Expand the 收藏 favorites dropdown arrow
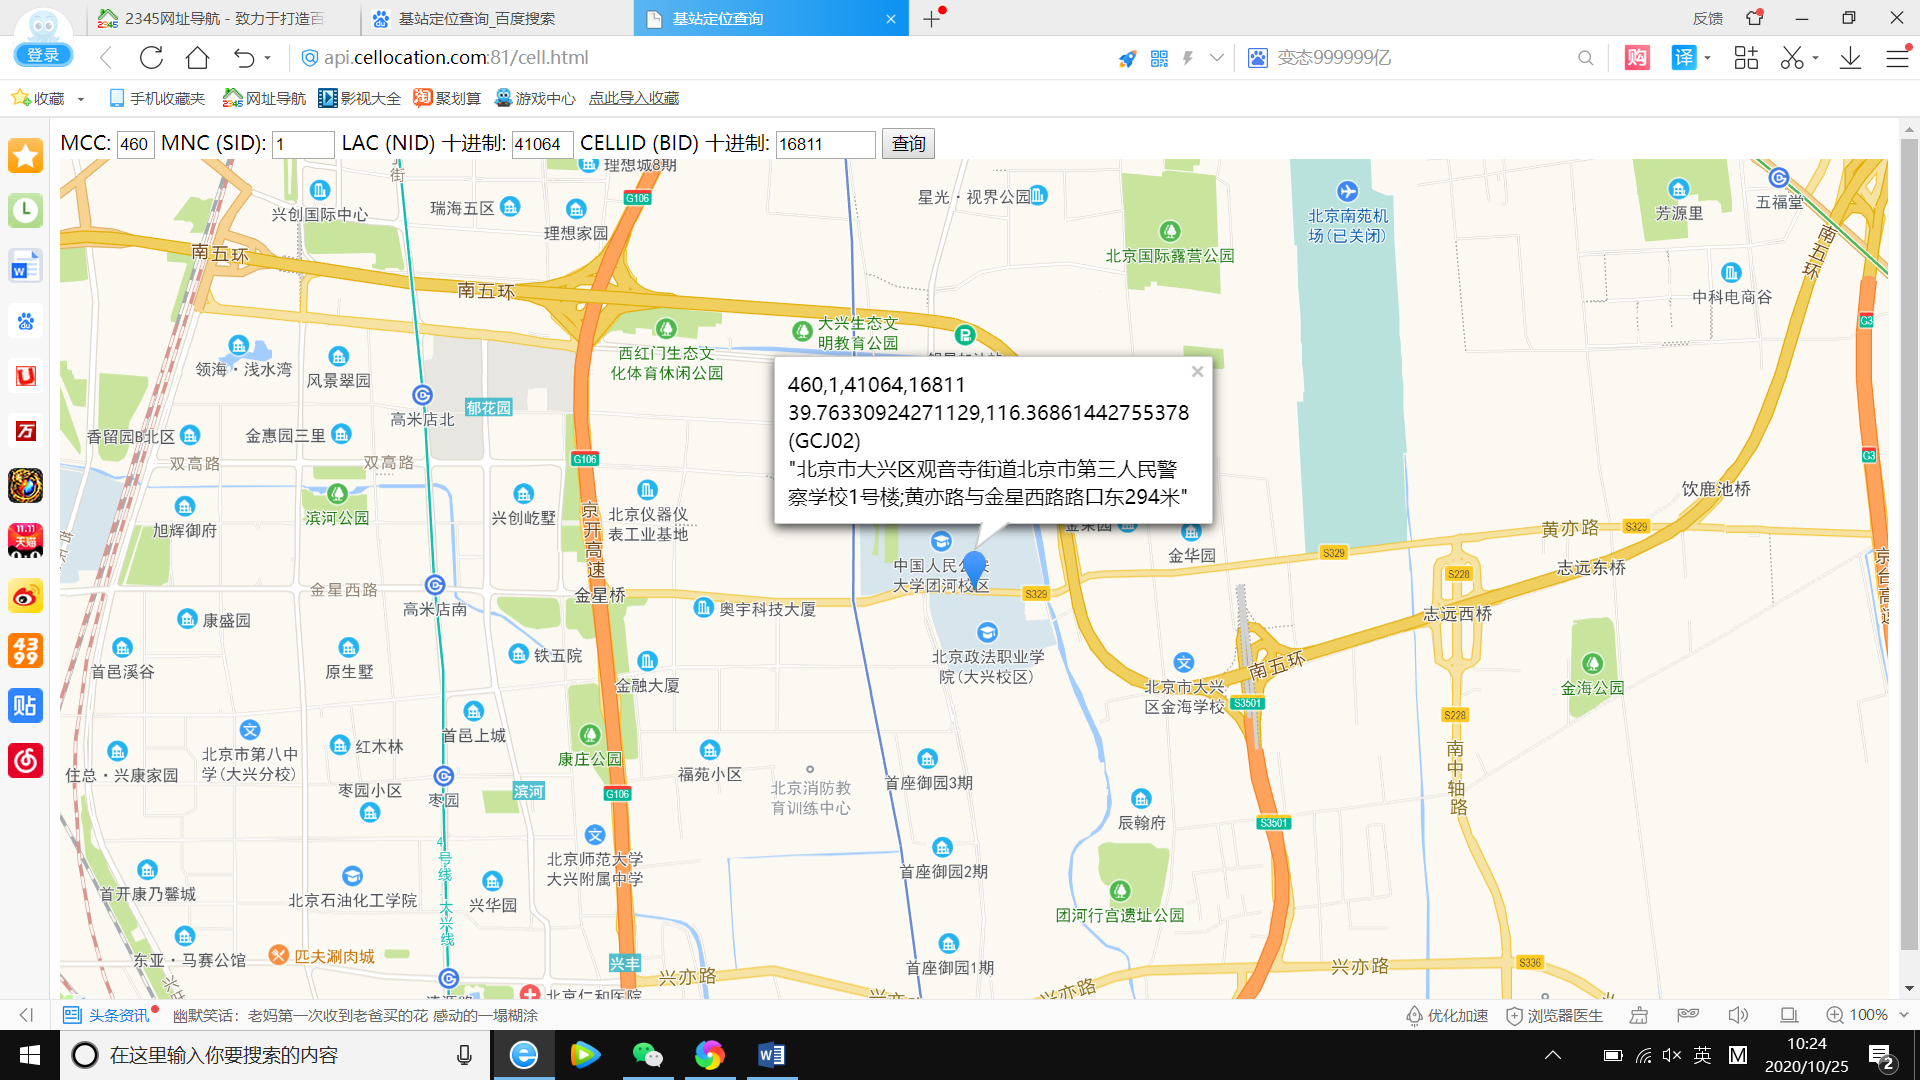This screenshot has height=1080, width=1920. coord(81,99)
